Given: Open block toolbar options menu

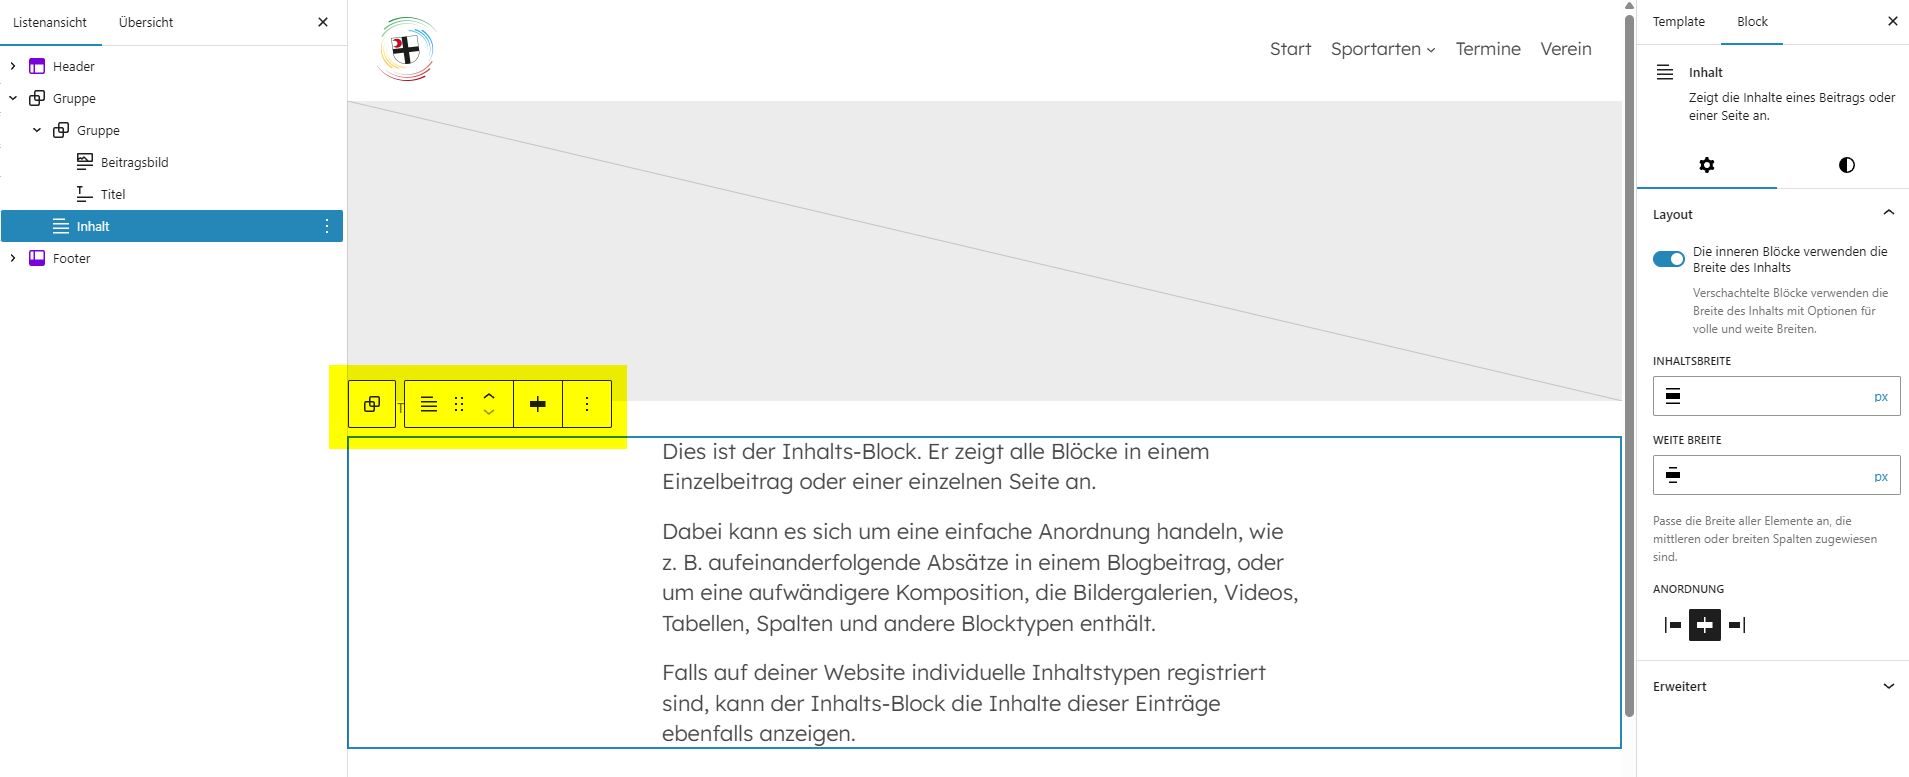Looking at the screenshot, I should [x=587, y=404].
